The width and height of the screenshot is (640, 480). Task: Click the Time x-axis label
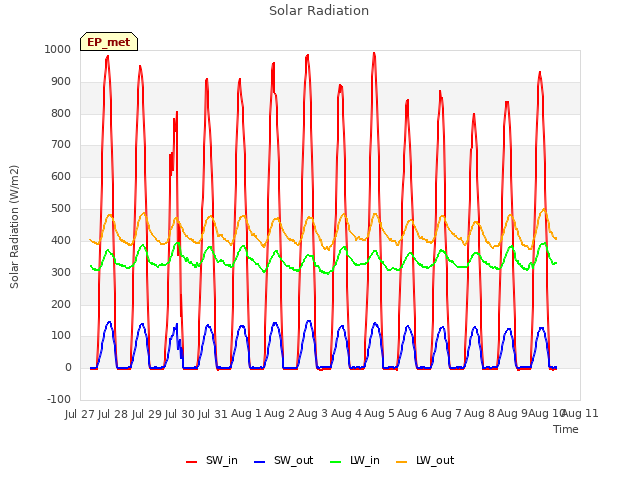coord(566,429)
